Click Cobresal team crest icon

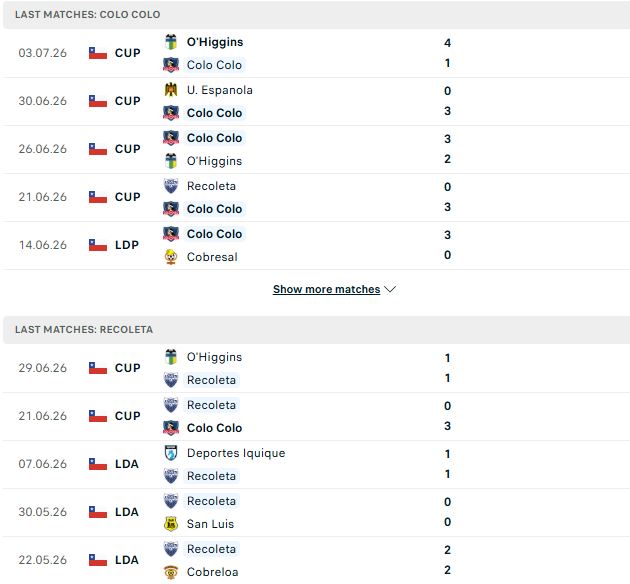pos(171,257)
